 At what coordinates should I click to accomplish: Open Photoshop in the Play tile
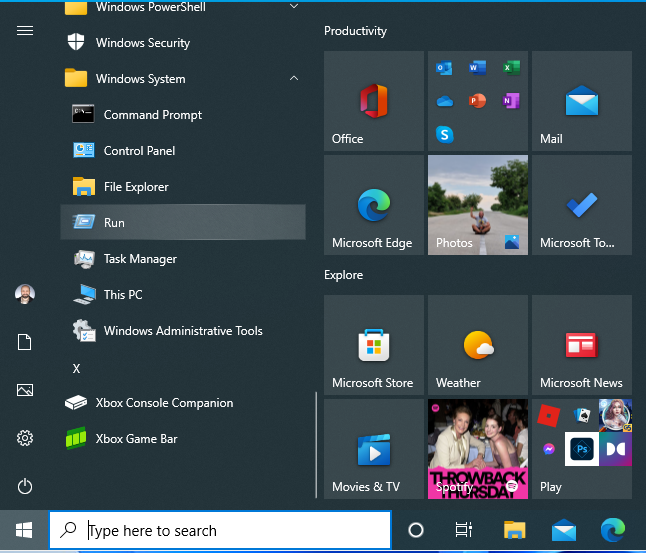[582, 449]
